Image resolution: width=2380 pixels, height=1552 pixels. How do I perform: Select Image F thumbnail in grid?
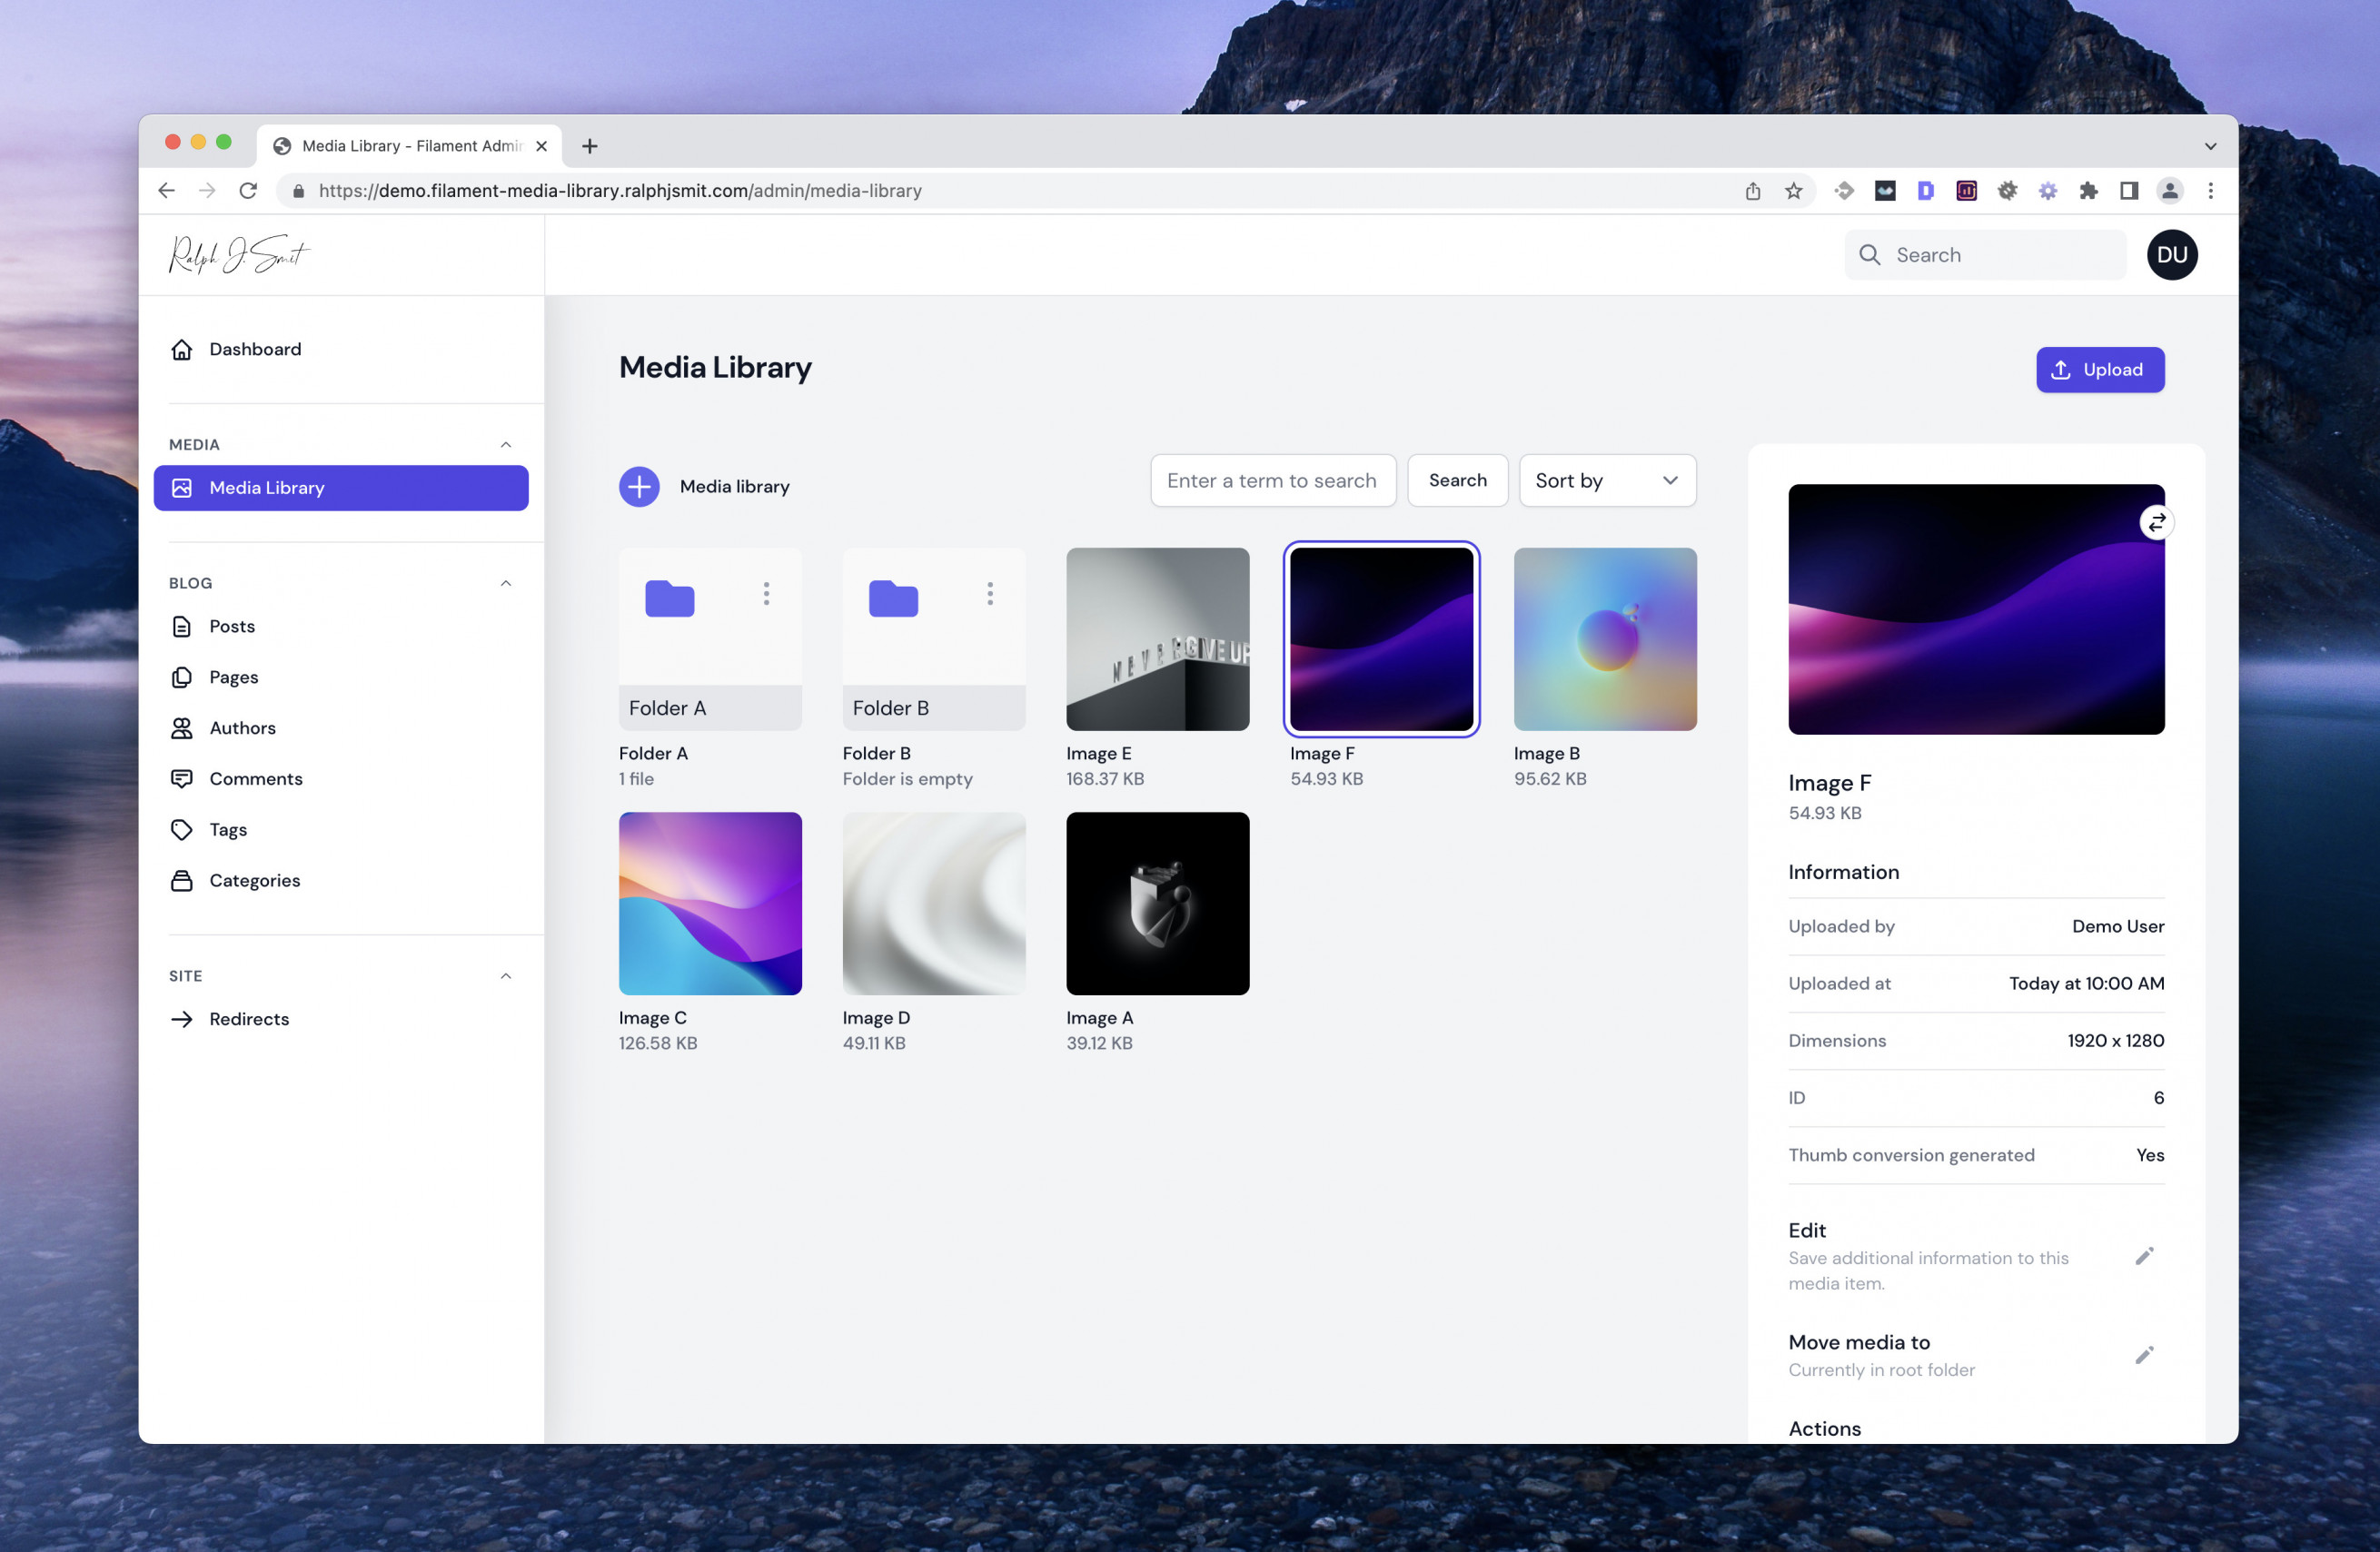1383,638
